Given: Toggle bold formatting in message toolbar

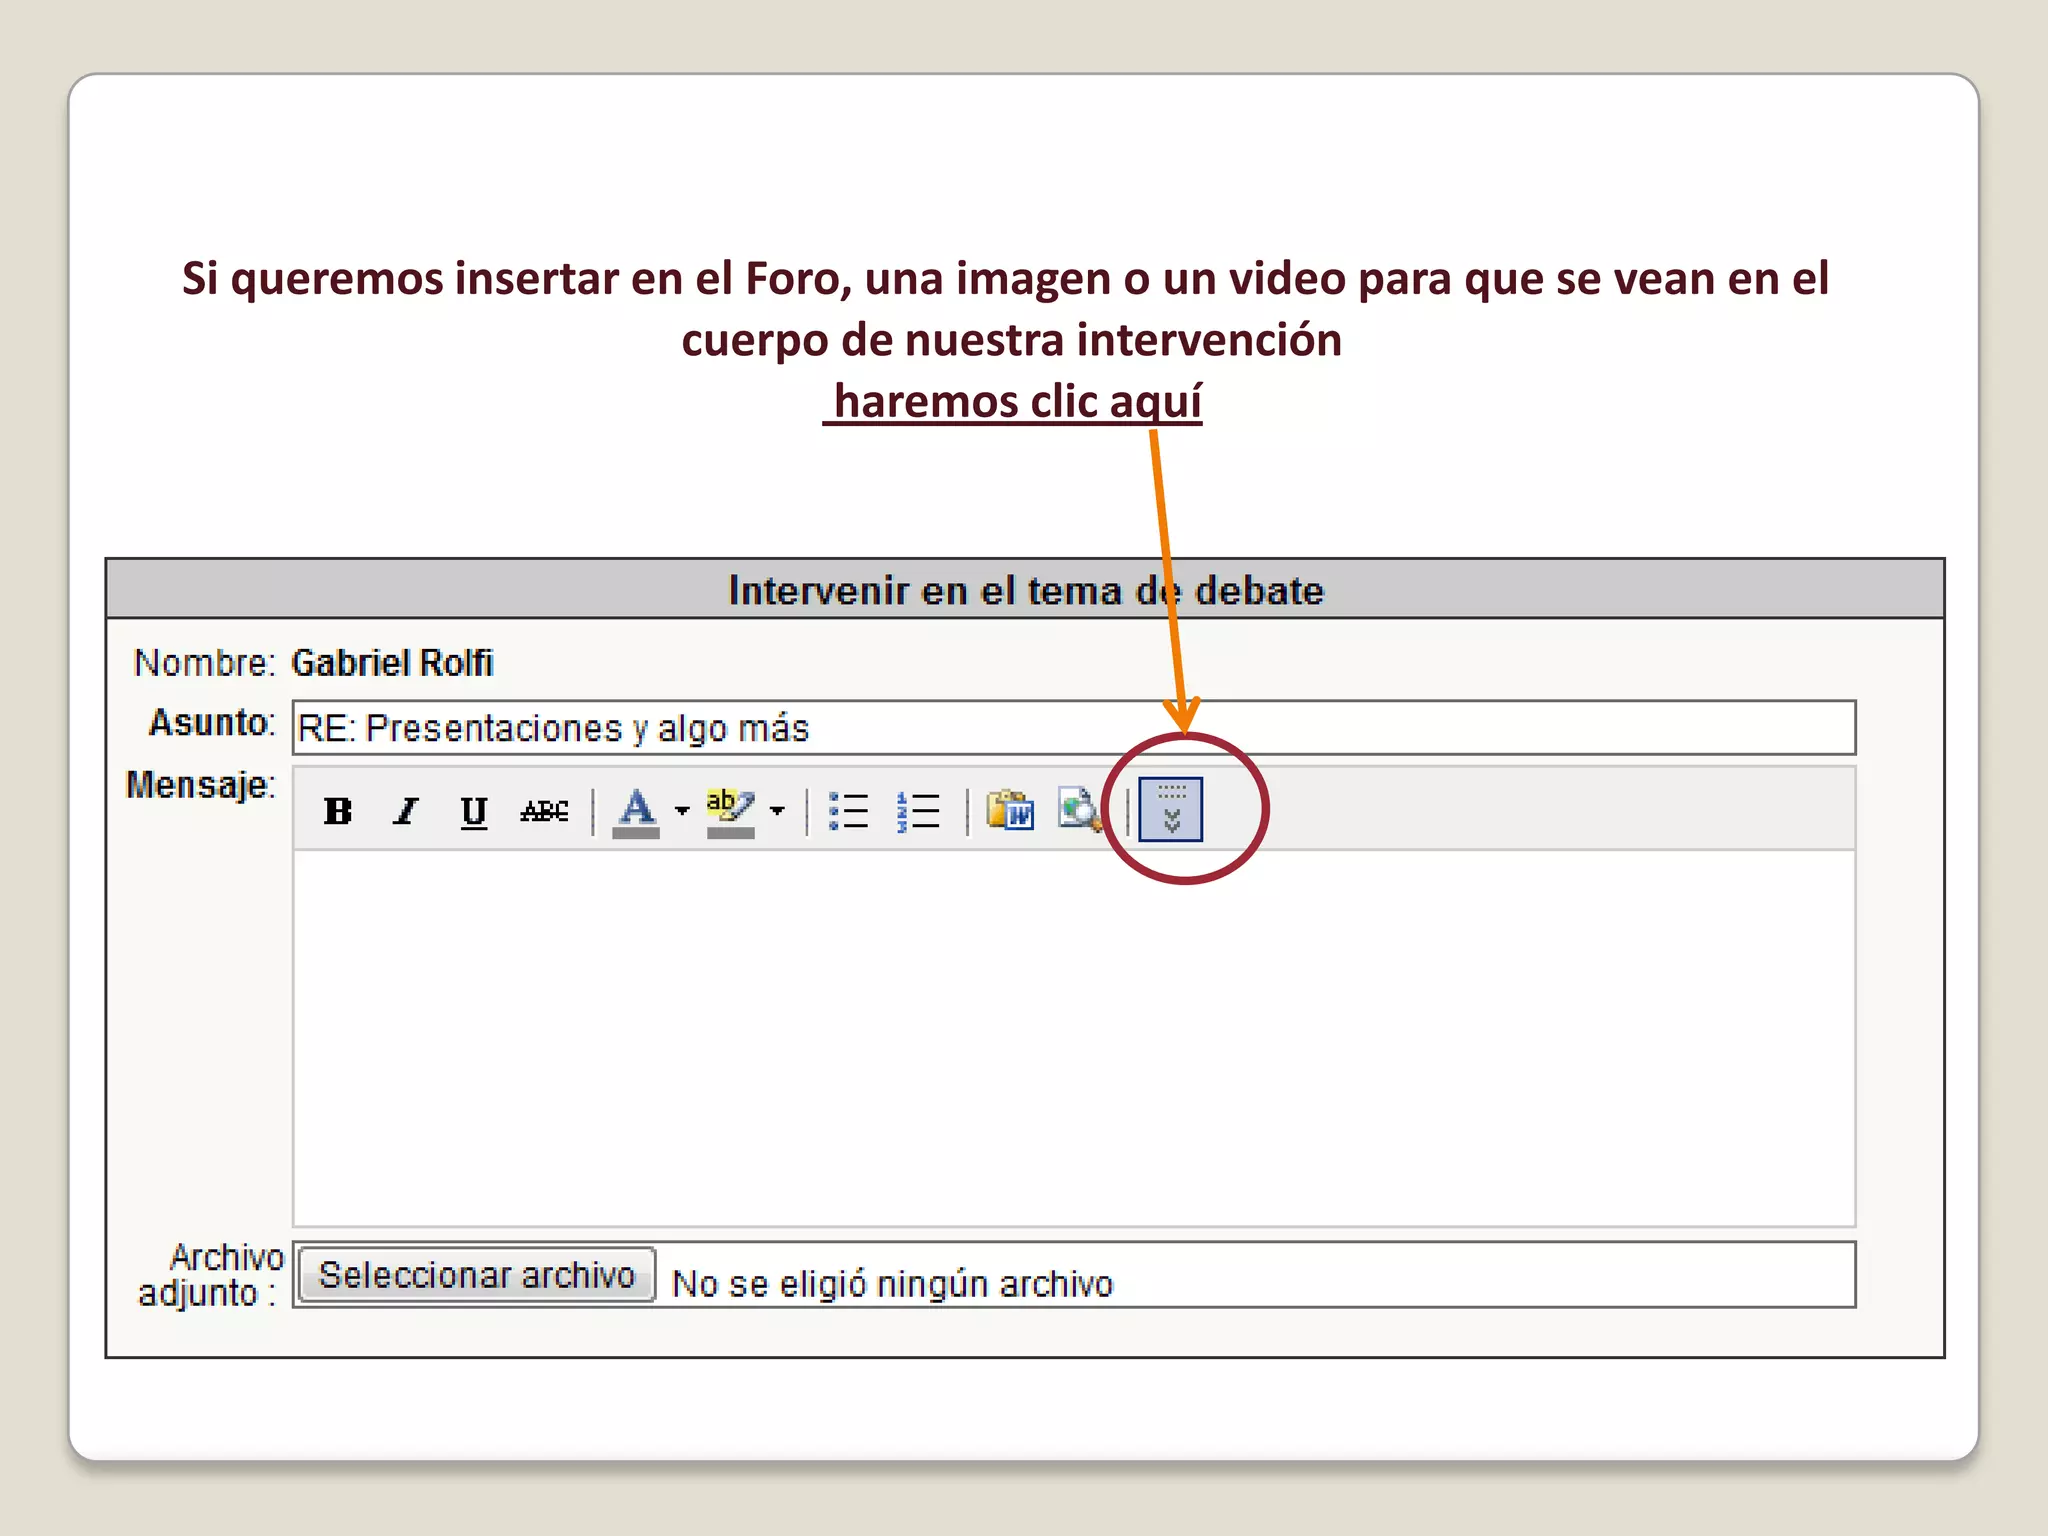Looking at the screenshot, I should coord(338,810).
